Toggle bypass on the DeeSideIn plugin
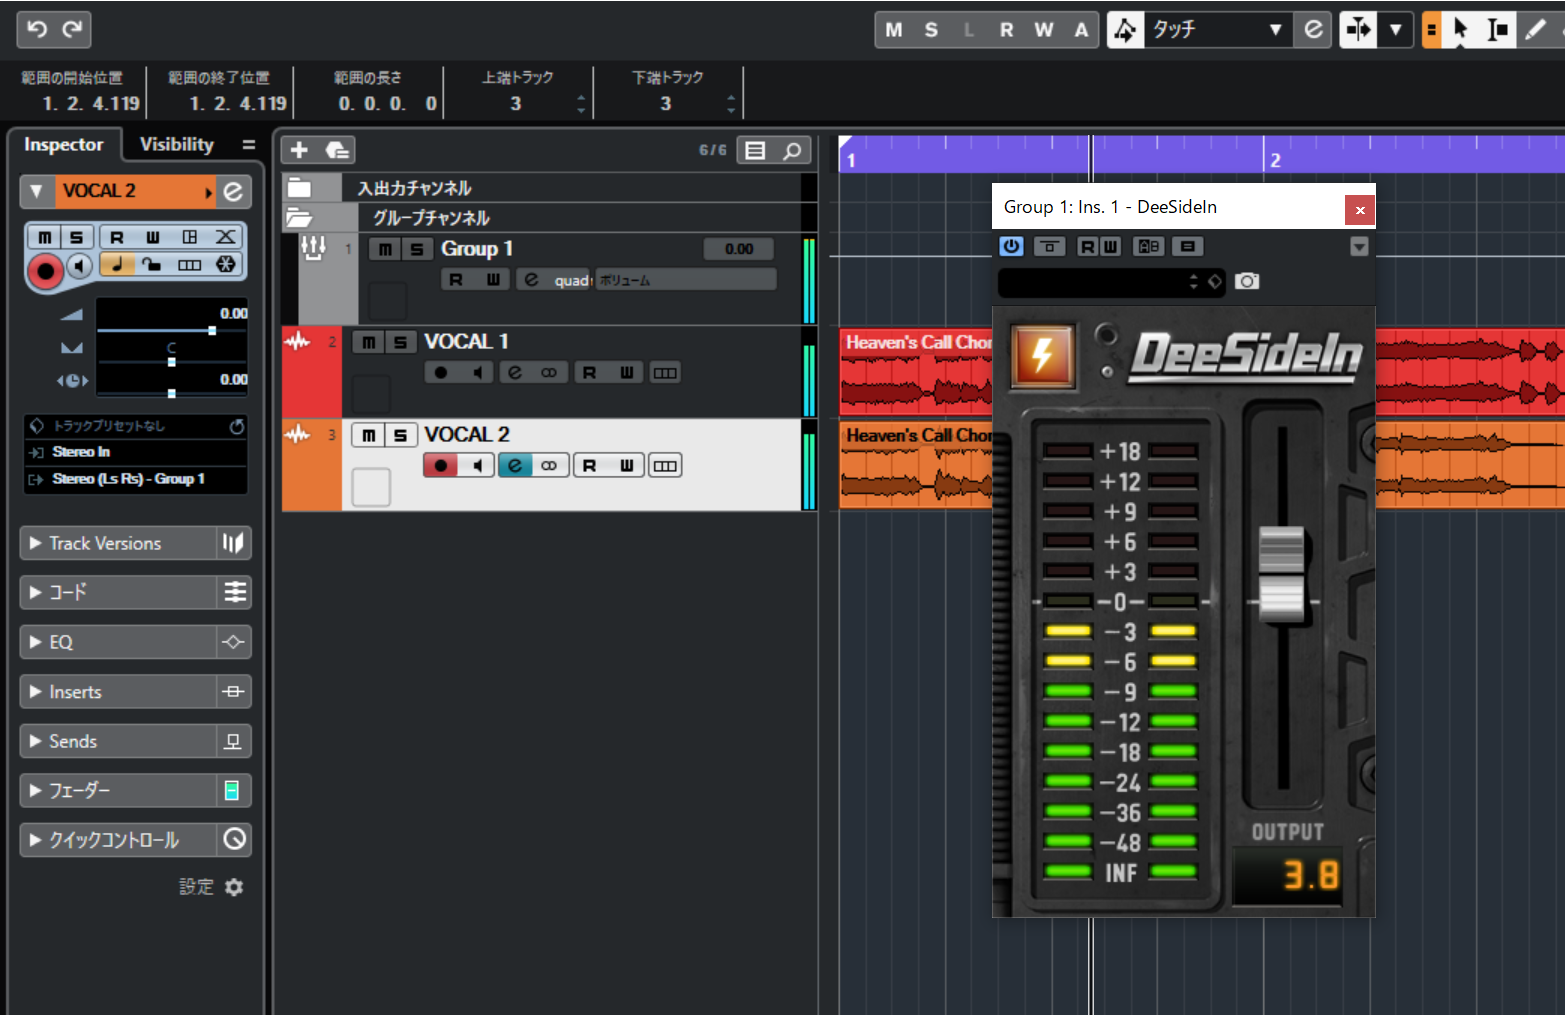The height and width of the screenshot is (1015, 1565). 1049,246
